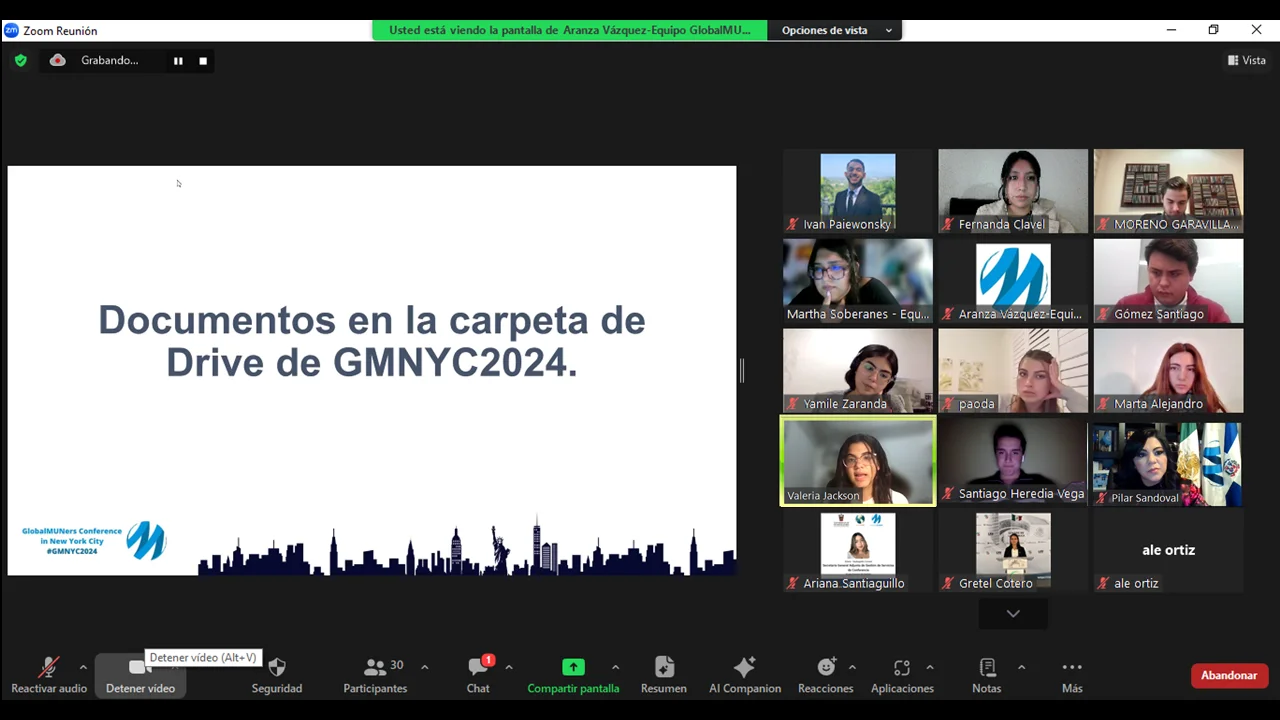Click the red Abandonar button
This screenshot has height=720, width=1280.
[x=1229, y=675]
